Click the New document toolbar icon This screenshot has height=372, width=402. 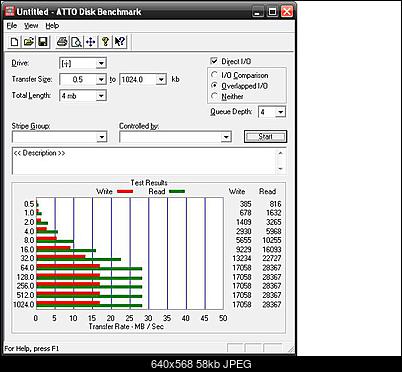point(14,42)
